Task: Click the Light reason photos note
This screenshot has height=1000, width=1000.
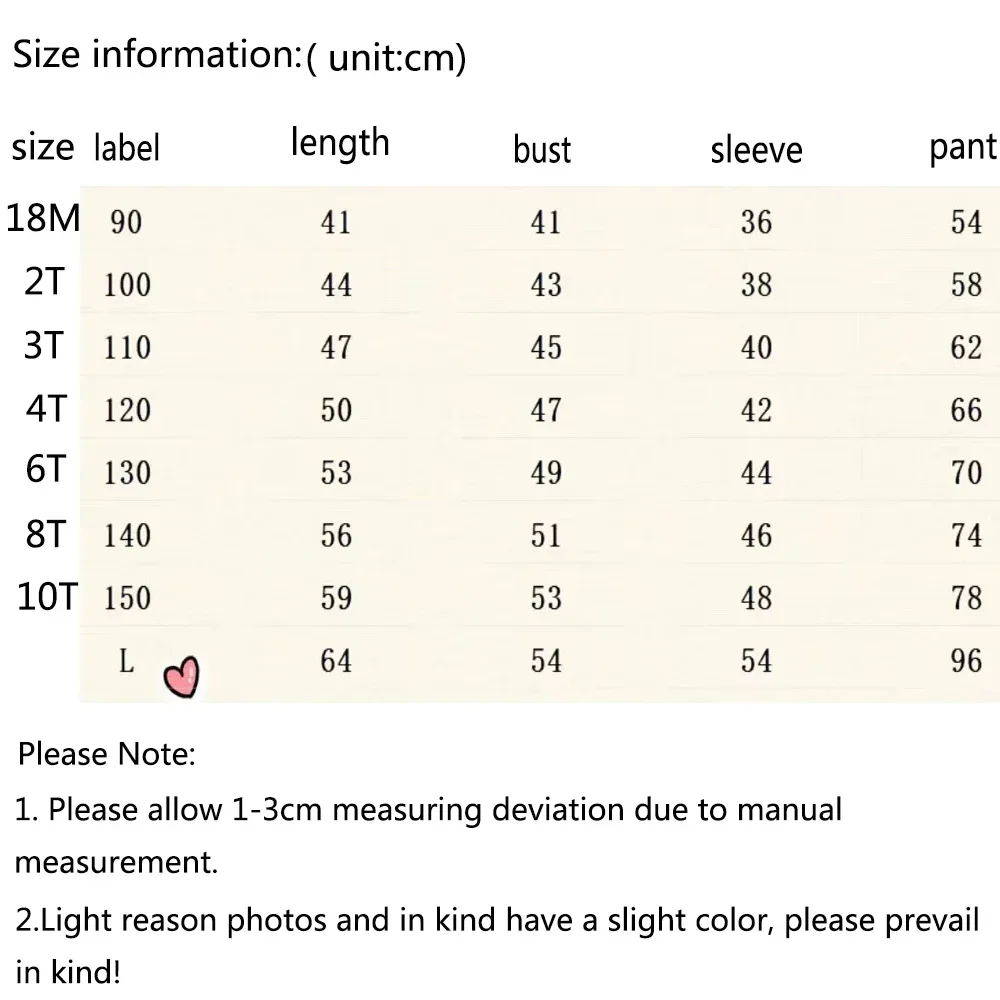Action: click(x=497, y=946)
